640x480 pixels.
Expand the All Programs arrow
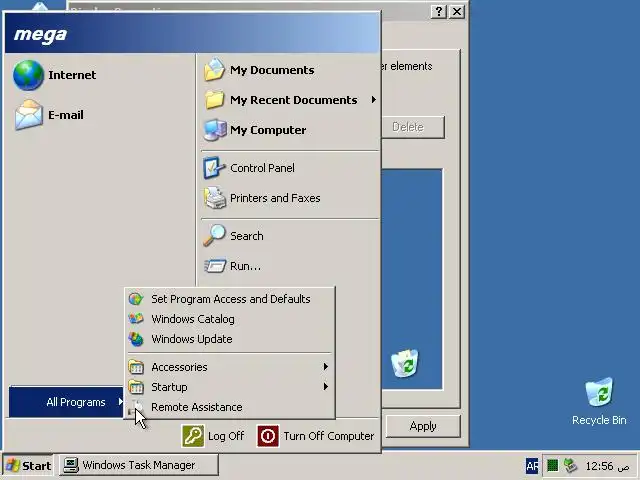pos(120,402)
